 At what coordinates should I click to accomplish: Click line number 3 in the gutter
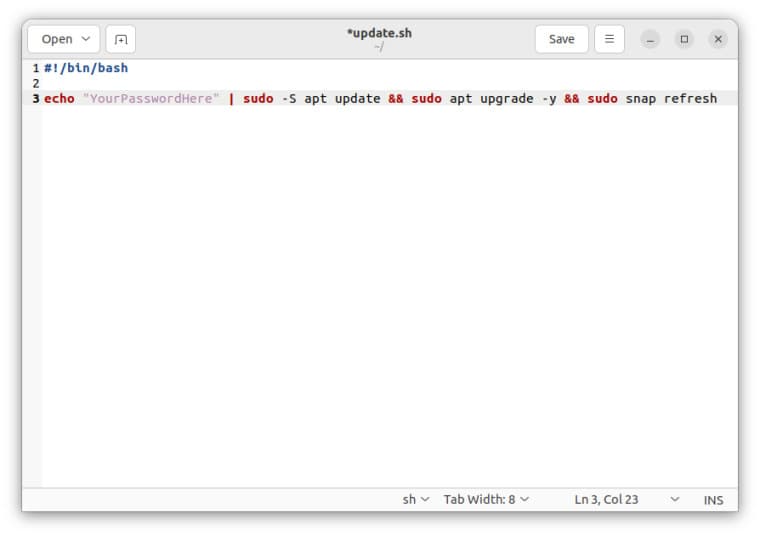click(x=35, y=99)
